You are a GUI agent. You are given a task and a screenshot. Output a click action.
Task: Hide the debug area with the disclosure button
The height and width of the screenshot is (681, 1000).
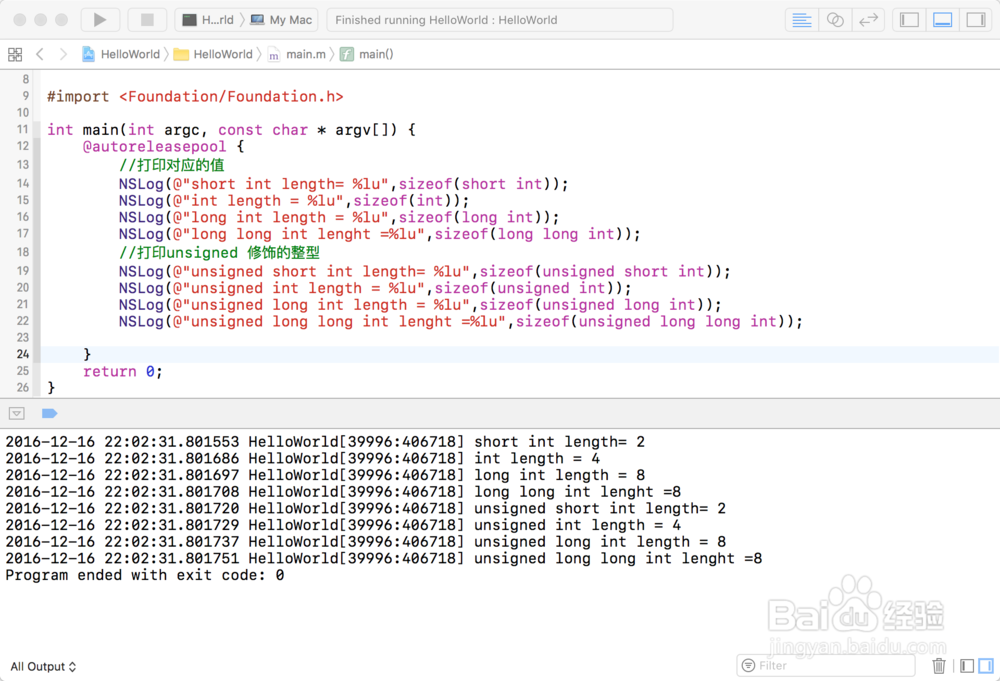(x=17, y=414)
